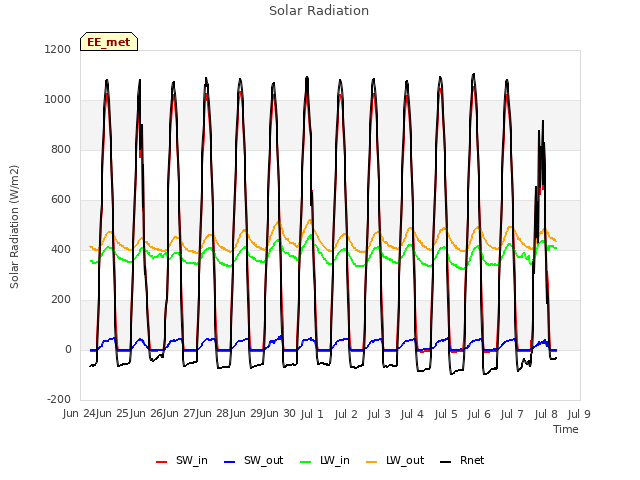This screenshot has height=480, width=640.
Task: Toggle SW_in series in the legend
Action: click(182, 460)
